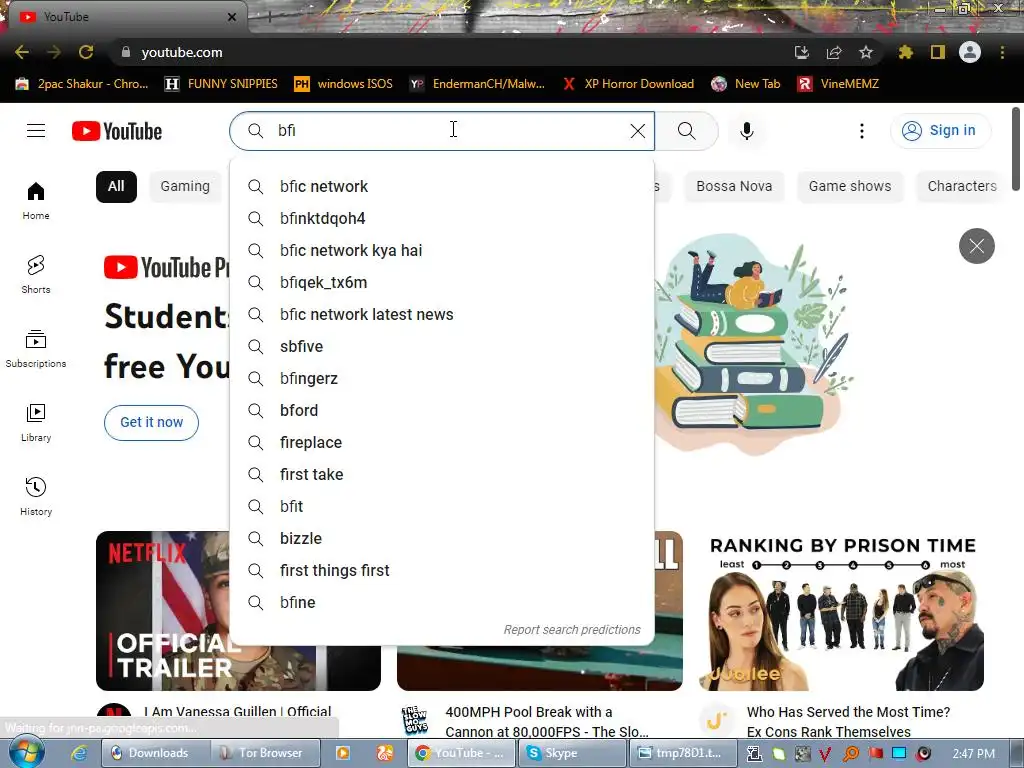Click Get it now button

click(152, 423)
